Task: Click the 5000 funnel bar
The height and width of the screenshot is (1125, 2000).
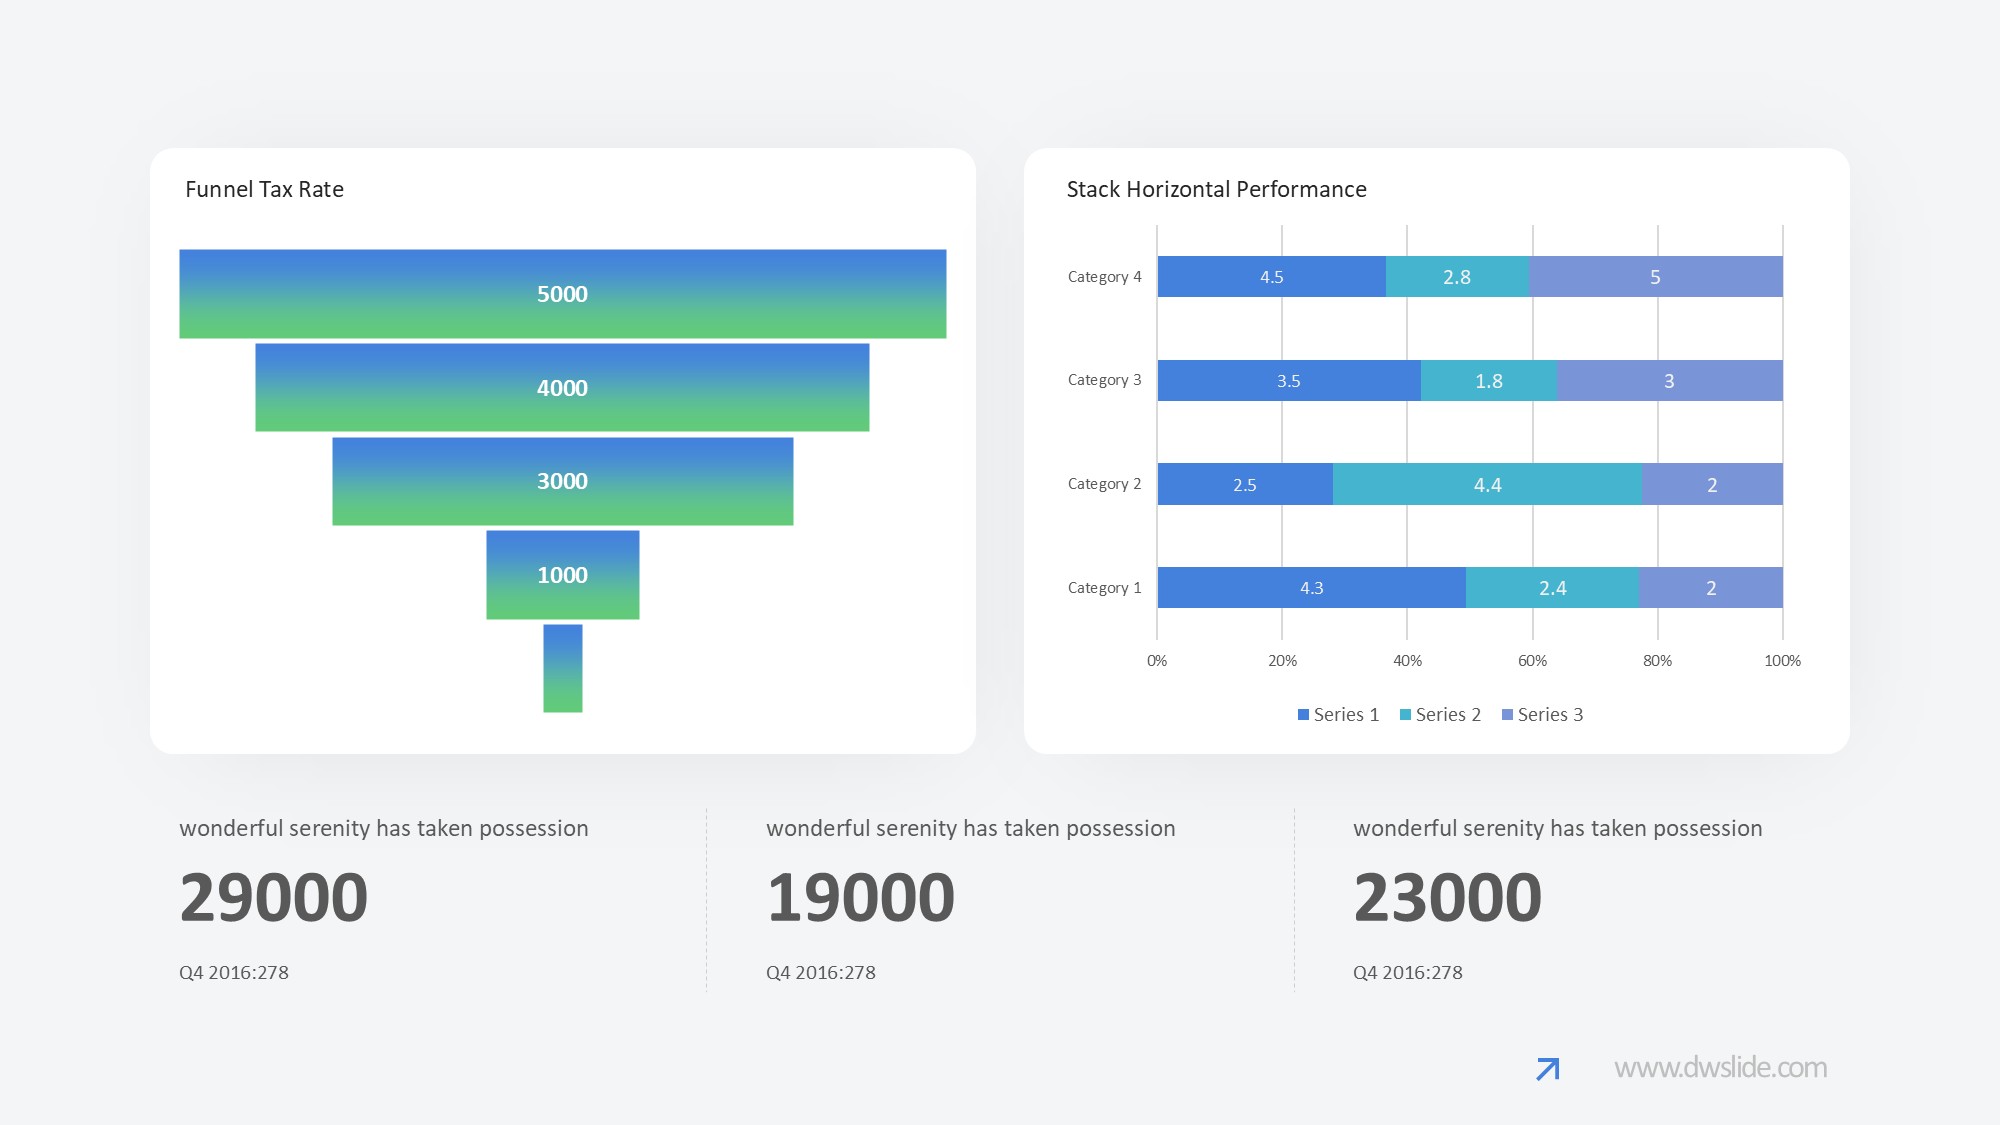Action: pos(562,294)
